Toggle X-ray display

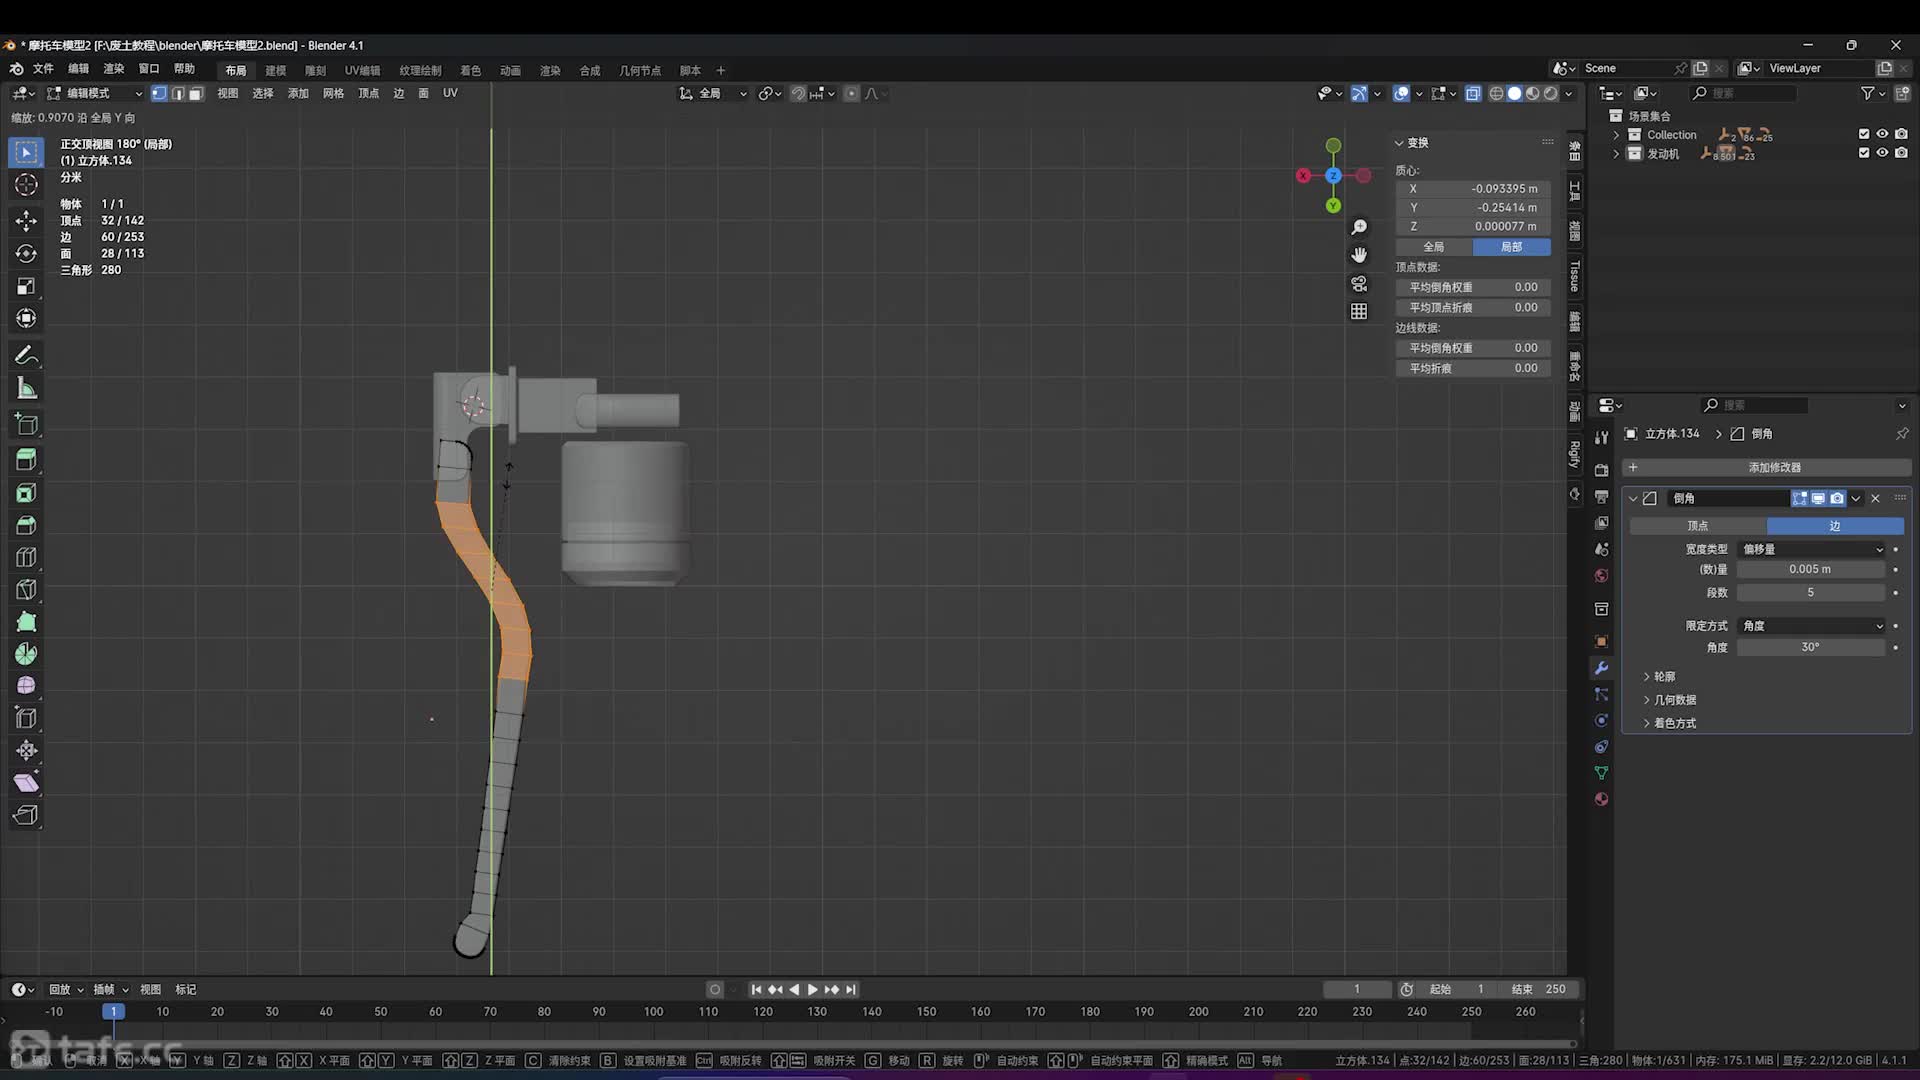point(1473,93)
